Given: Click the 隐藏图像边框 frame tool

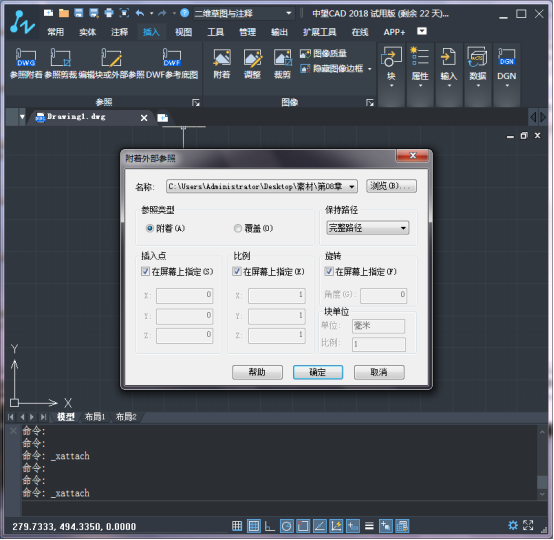Looking at the screenshot, I should (331, 68).
